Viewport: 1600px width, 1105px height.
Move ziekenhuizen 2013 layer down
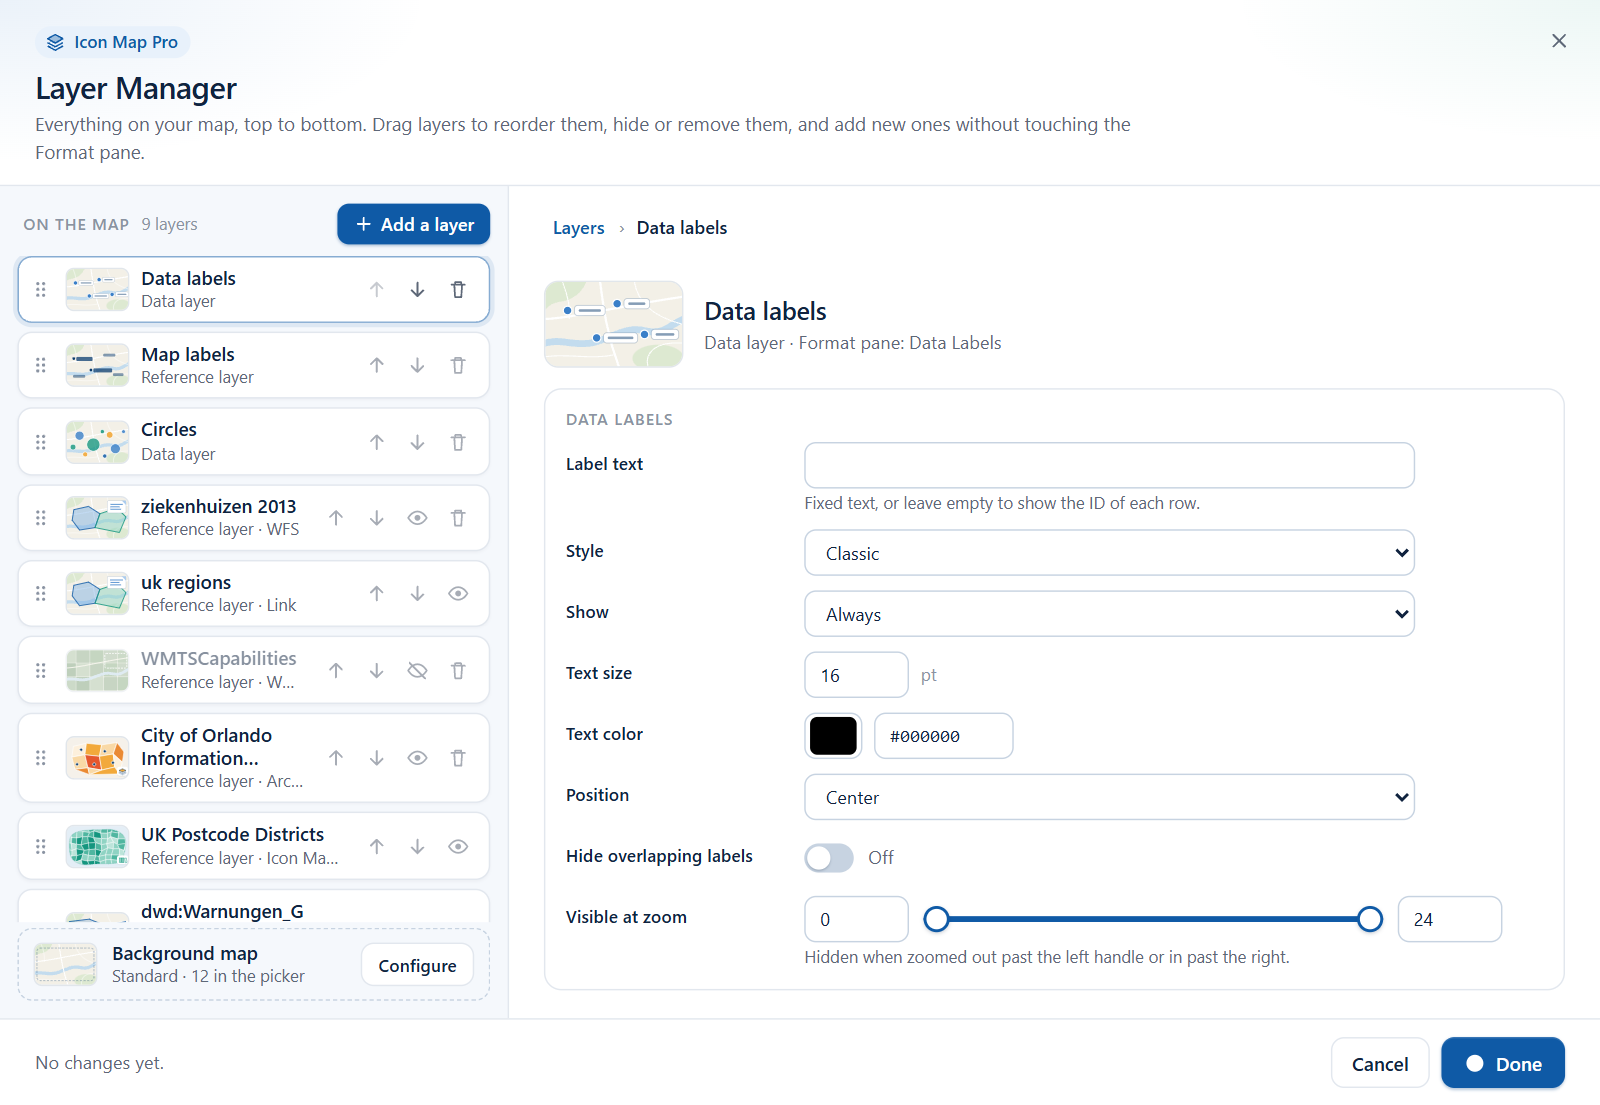tap(376, 518)
